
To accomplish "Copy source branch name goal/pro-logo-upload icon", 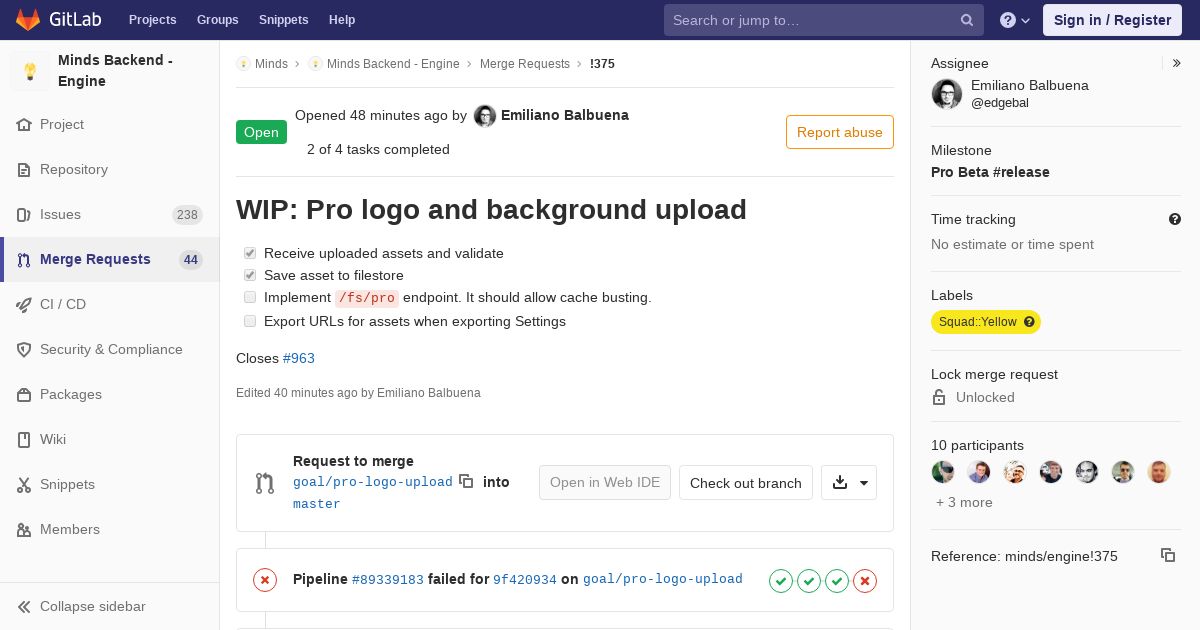I will coord(466,481).
